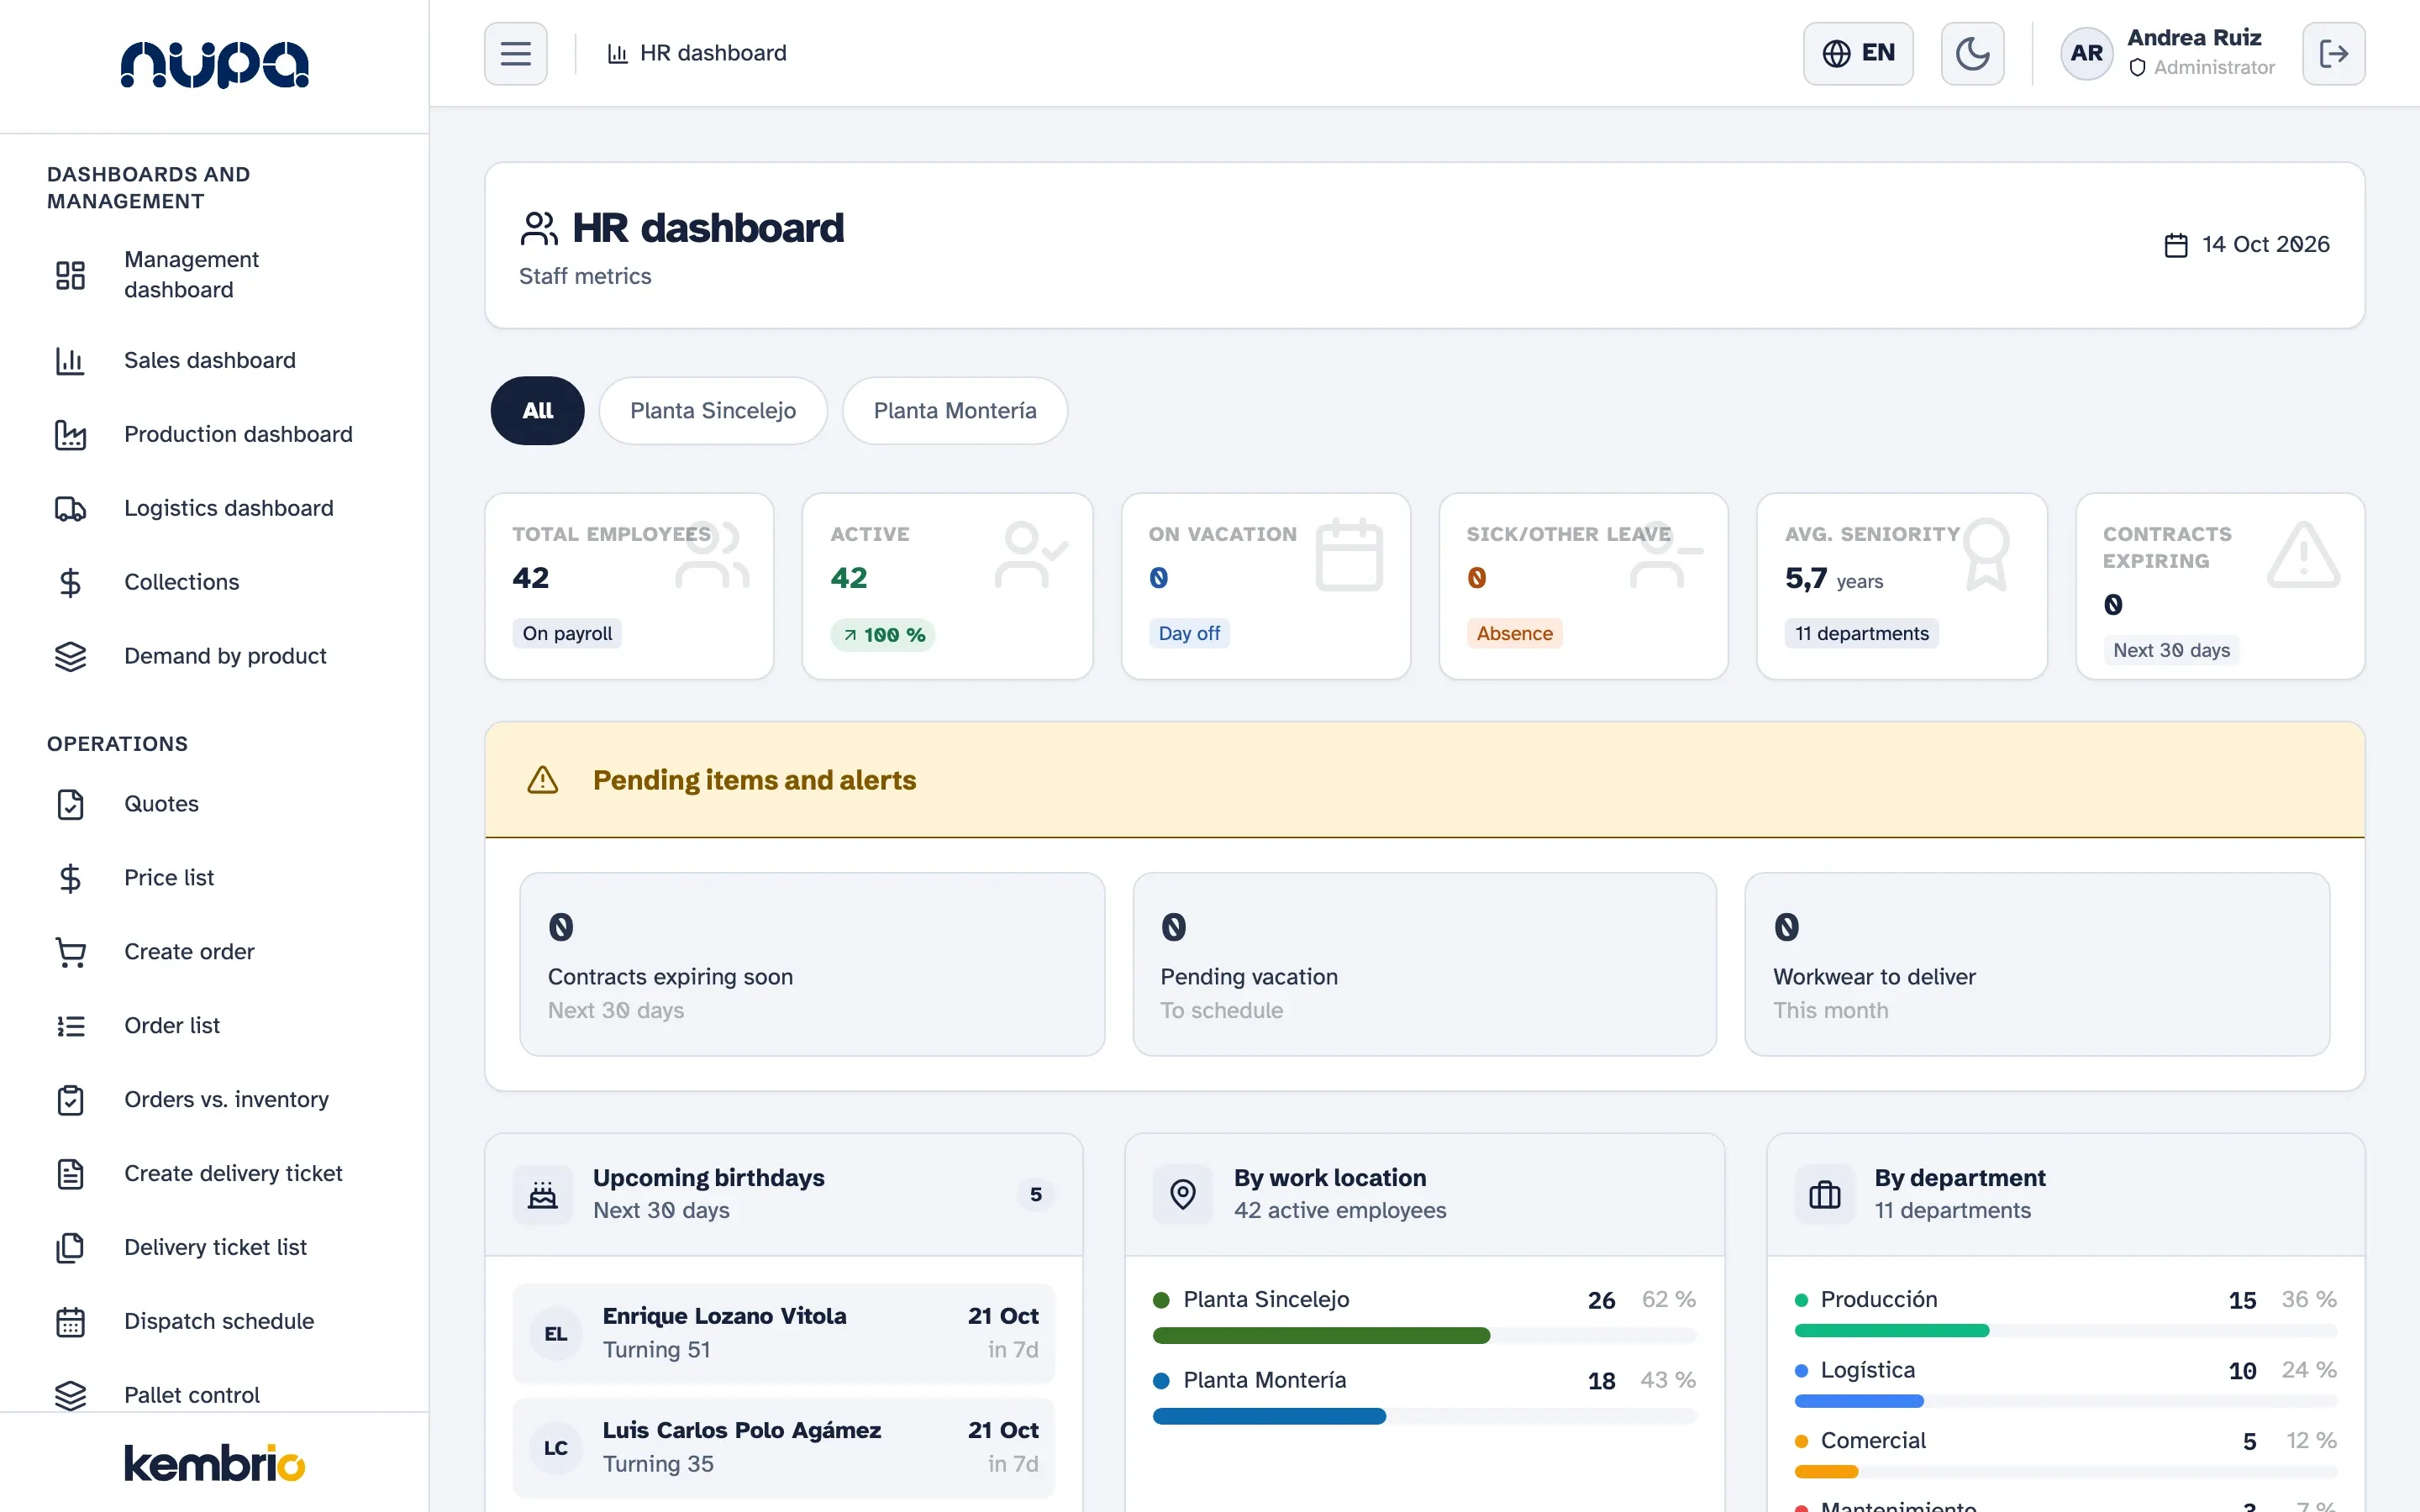
Task: Open the Avg. Seniority card
Action: click(x=1902, y=586)
